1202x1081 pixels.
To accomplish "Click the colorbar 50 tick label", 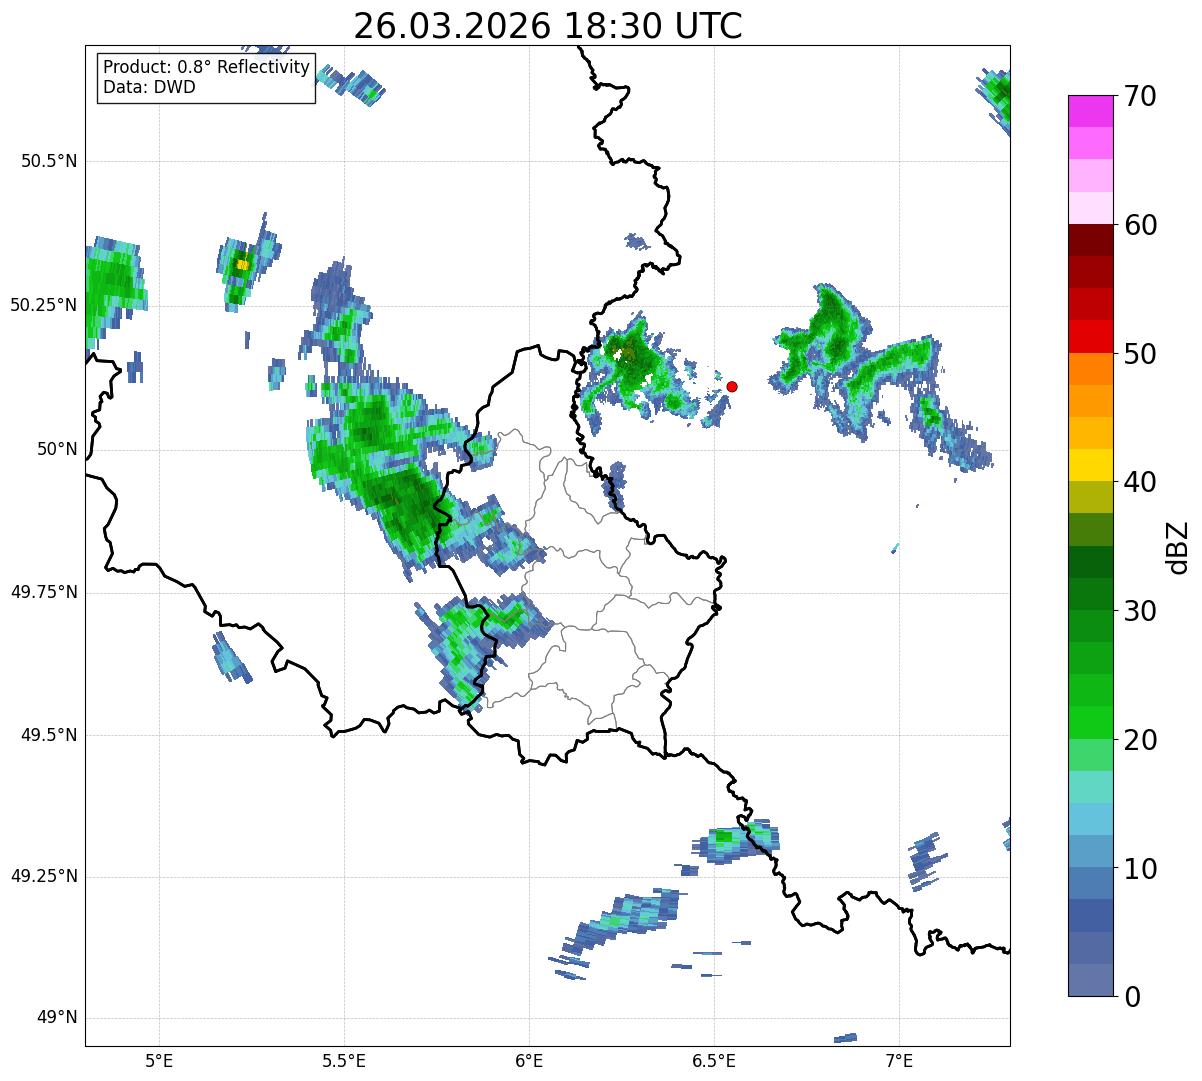I will pos(1140,354).
